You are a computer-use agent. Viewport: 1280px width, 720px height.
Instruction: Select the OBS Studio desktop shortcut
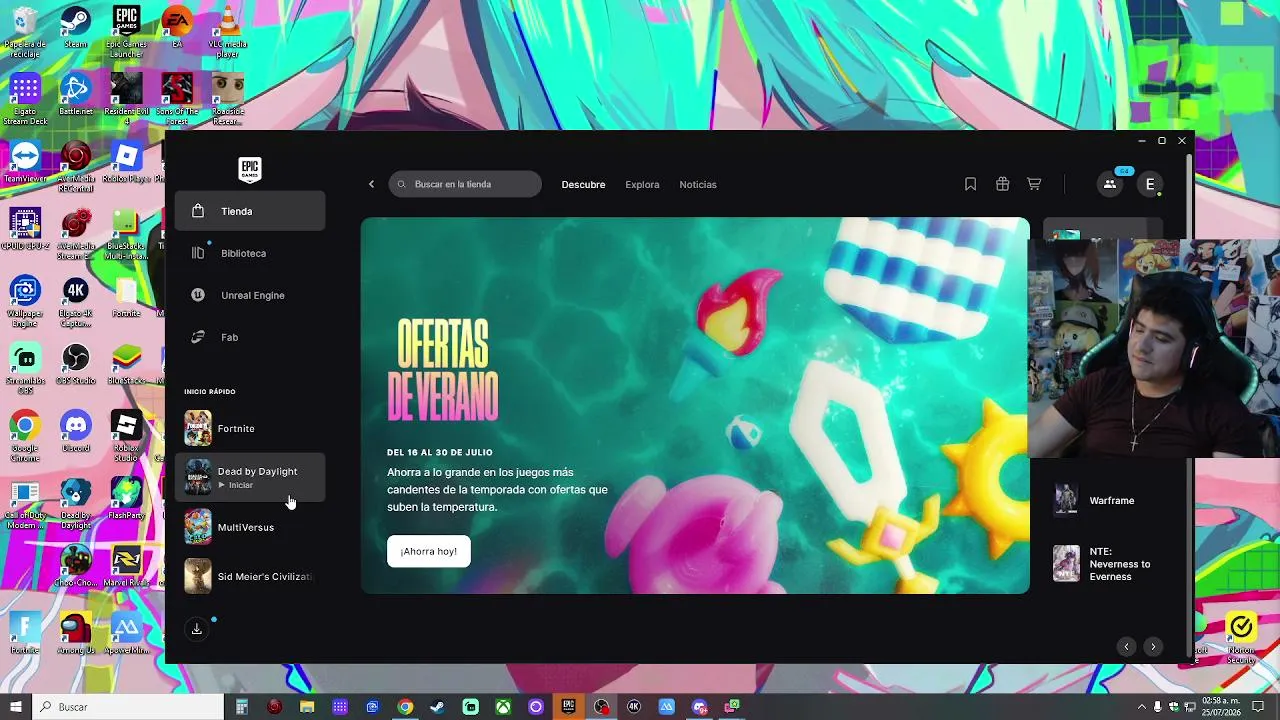[75, 365]
